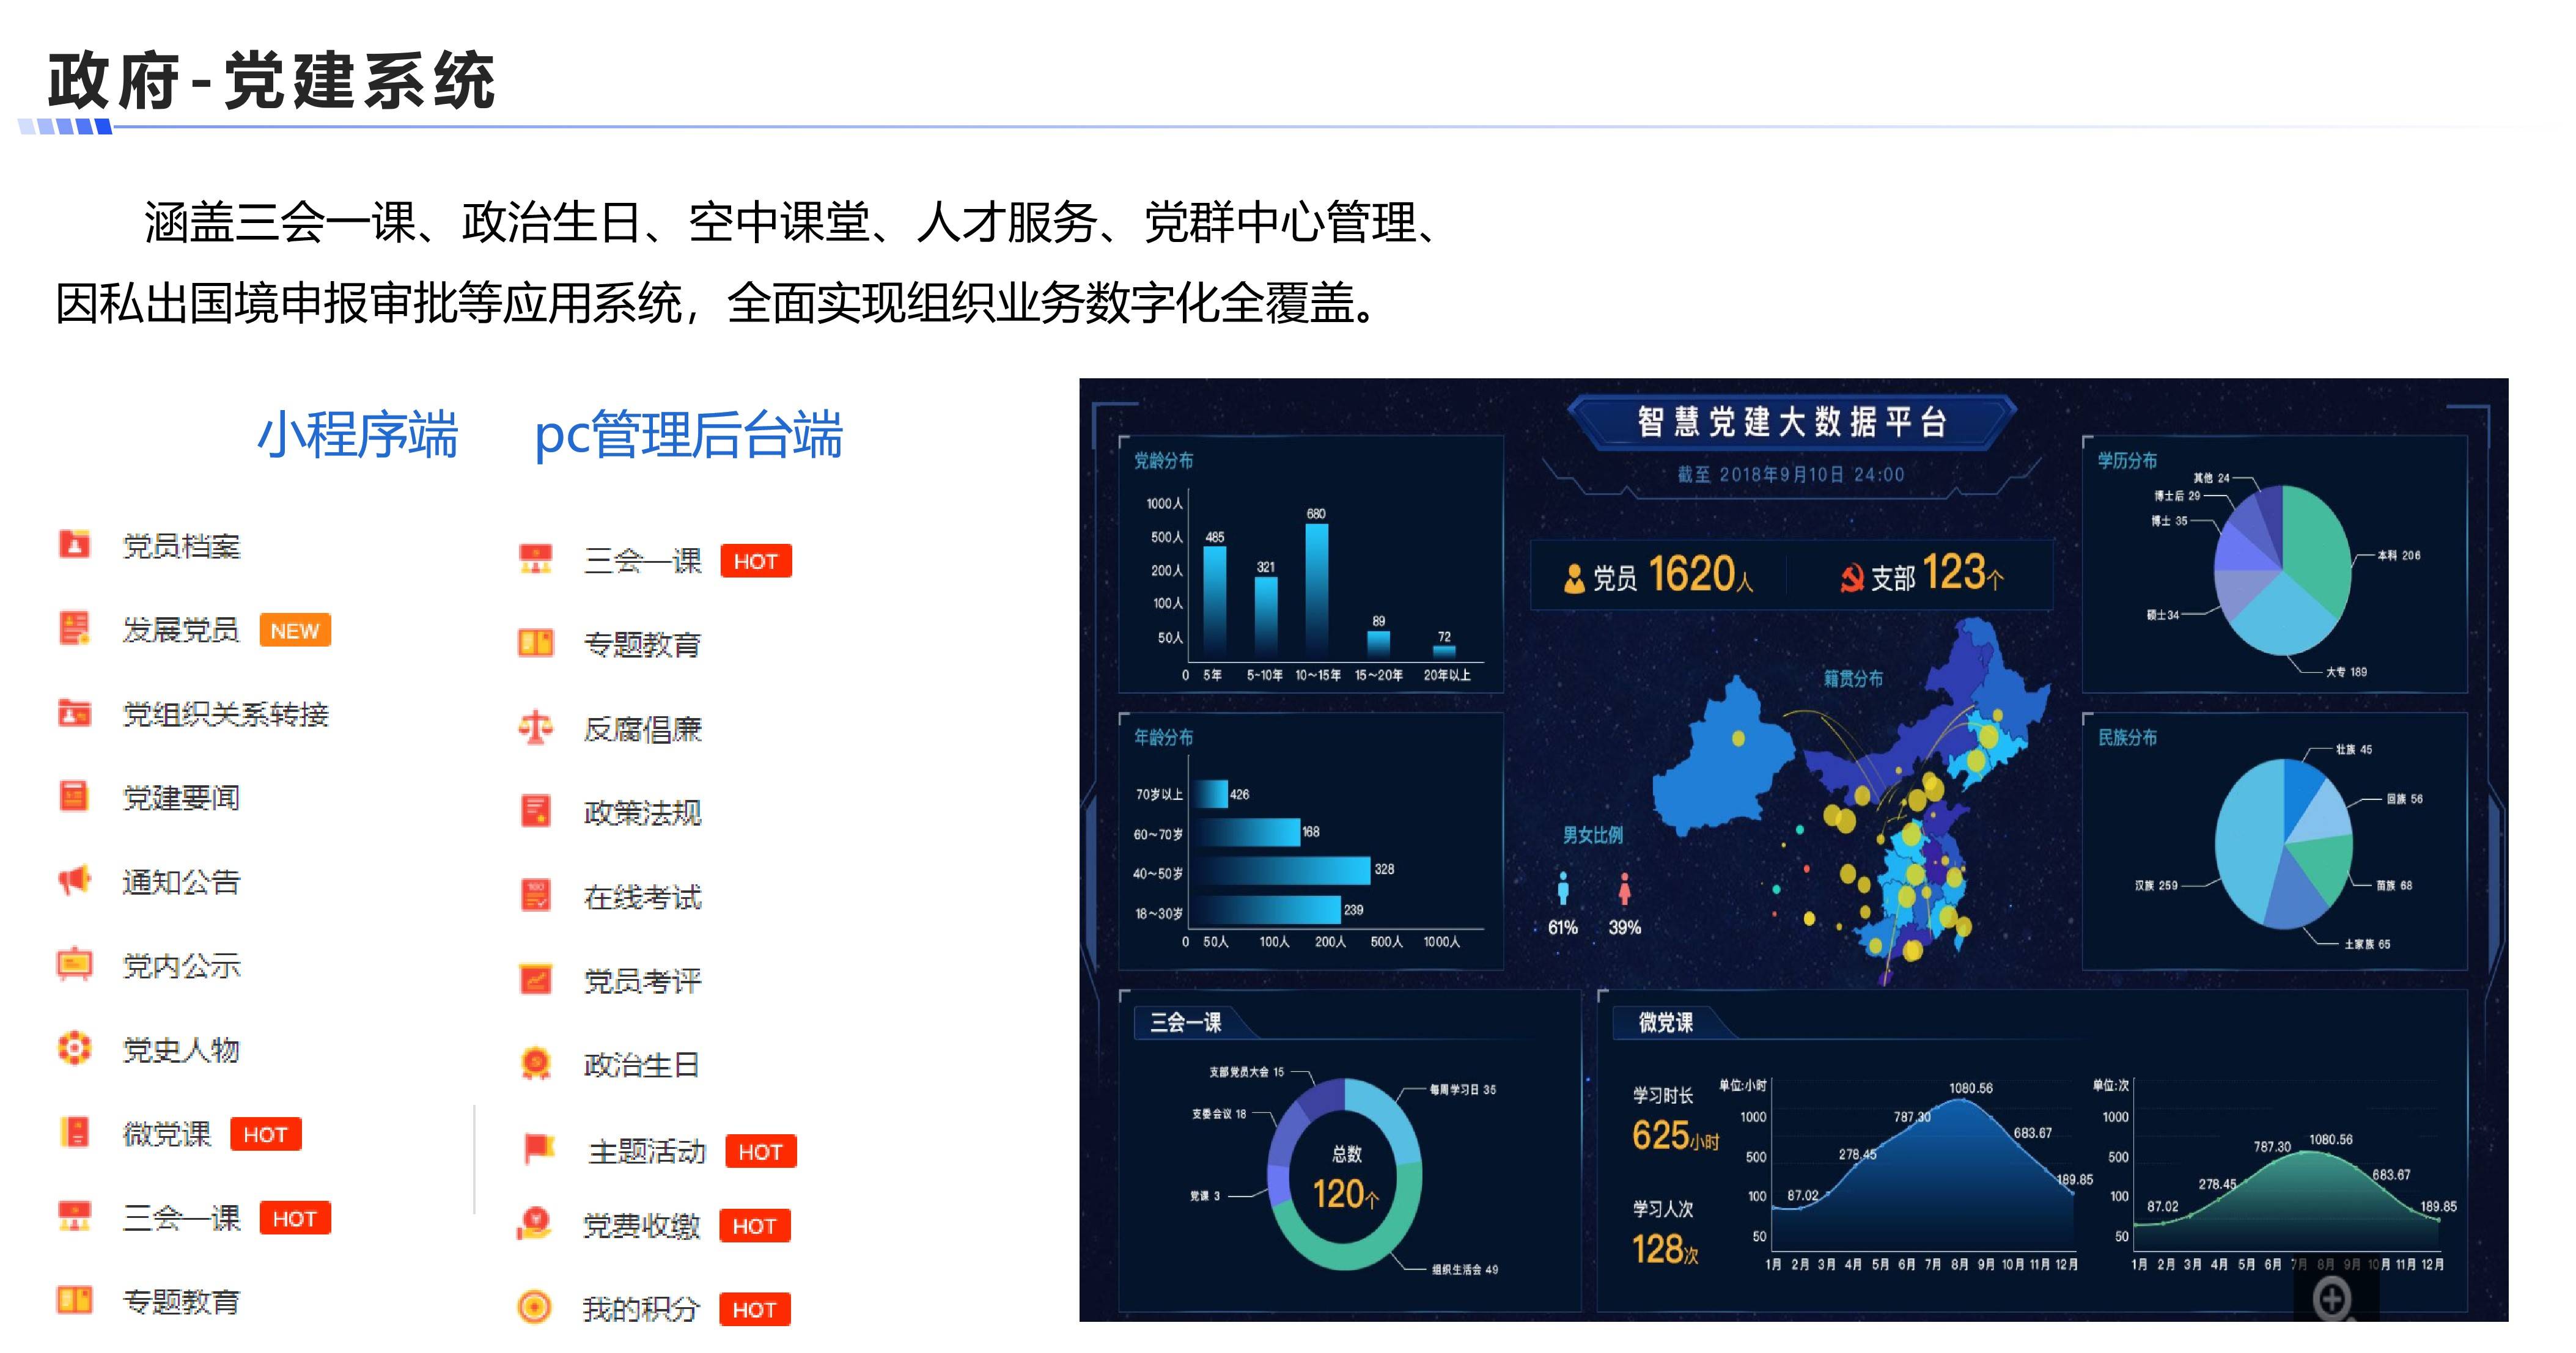Open the 专题教育 entry in pc管理后台端
Screen dimensions: 2576x1353
tap(642, 644)
